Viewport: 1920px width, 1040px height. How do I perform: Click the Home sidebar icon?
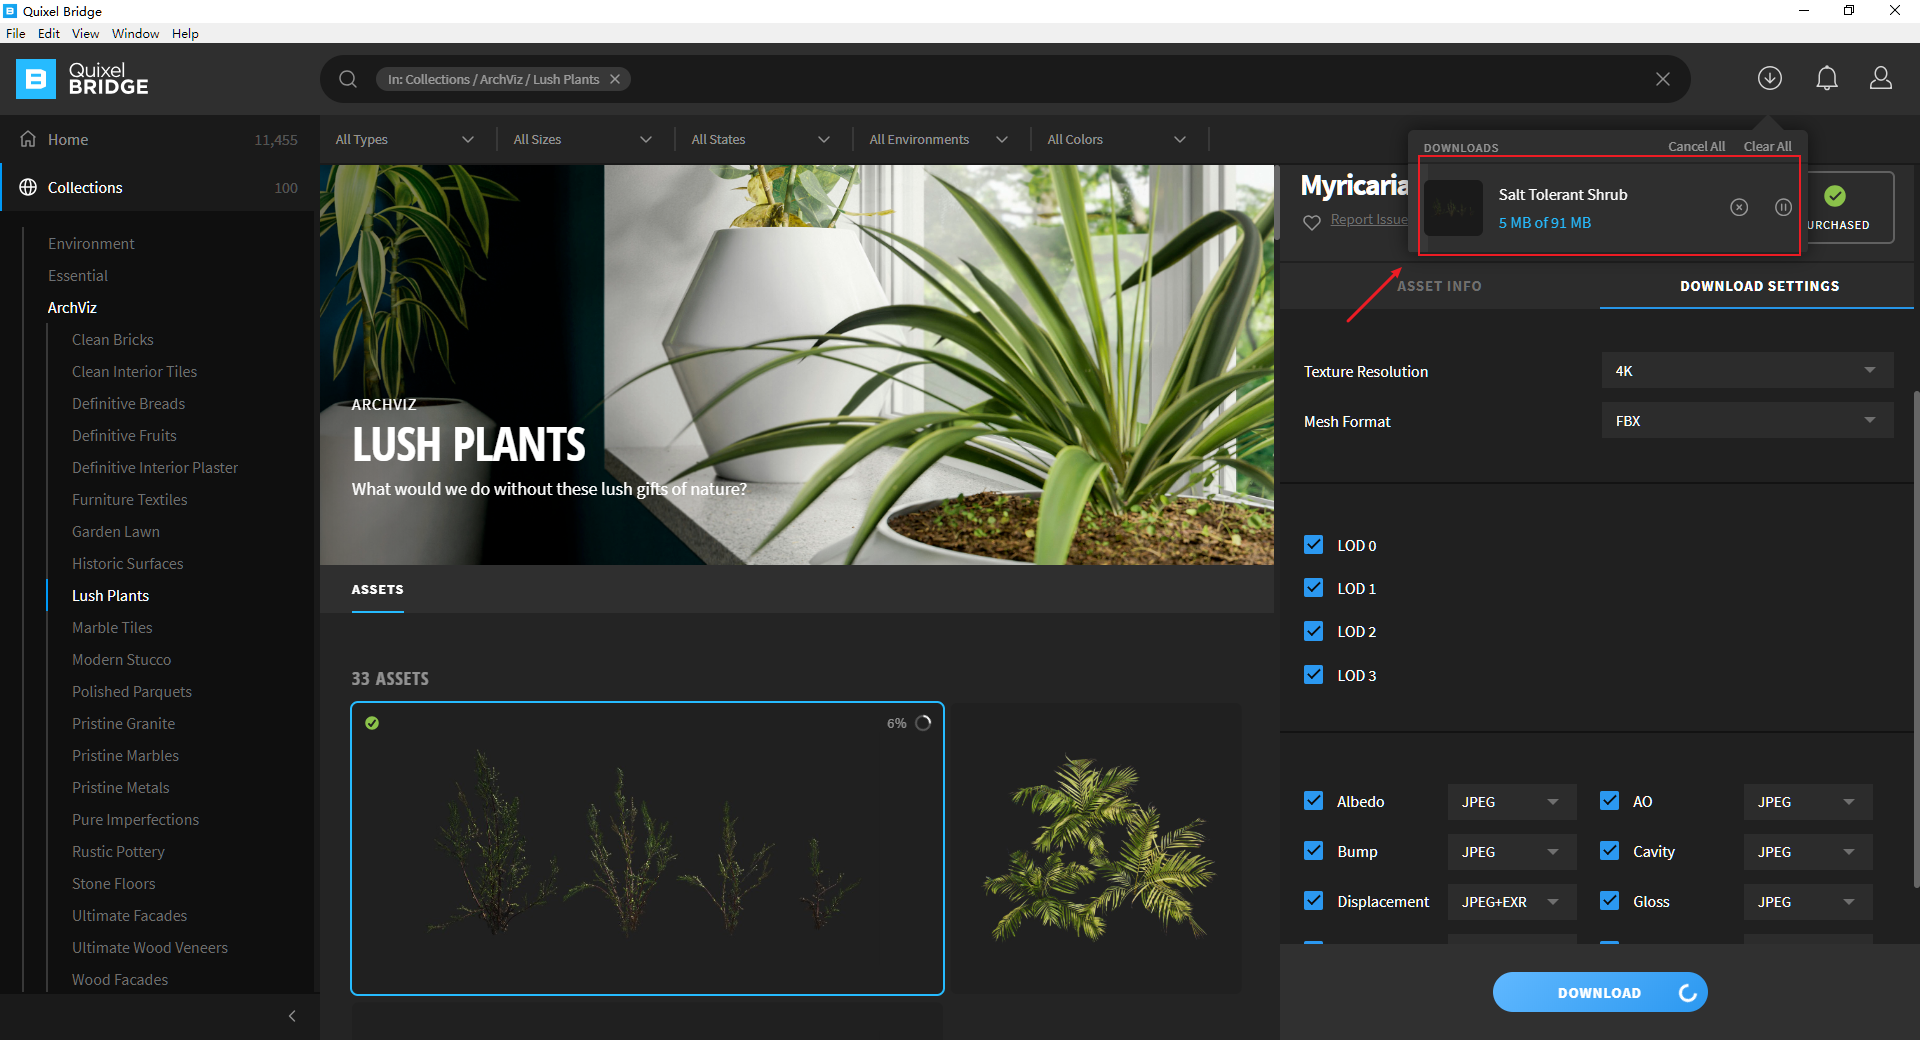pyautogui.click(x=28, y=139)
